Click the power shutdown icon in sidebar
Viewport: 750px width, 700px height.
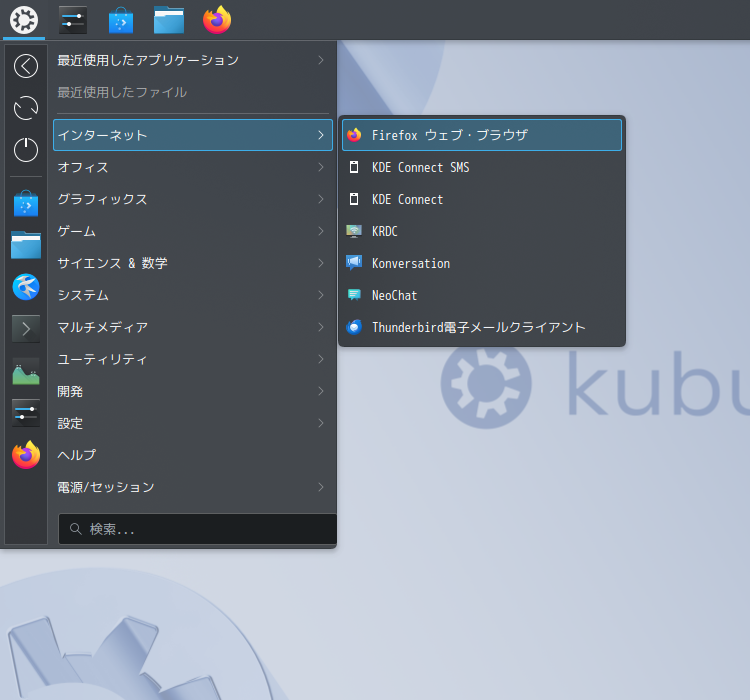(26, 150)
